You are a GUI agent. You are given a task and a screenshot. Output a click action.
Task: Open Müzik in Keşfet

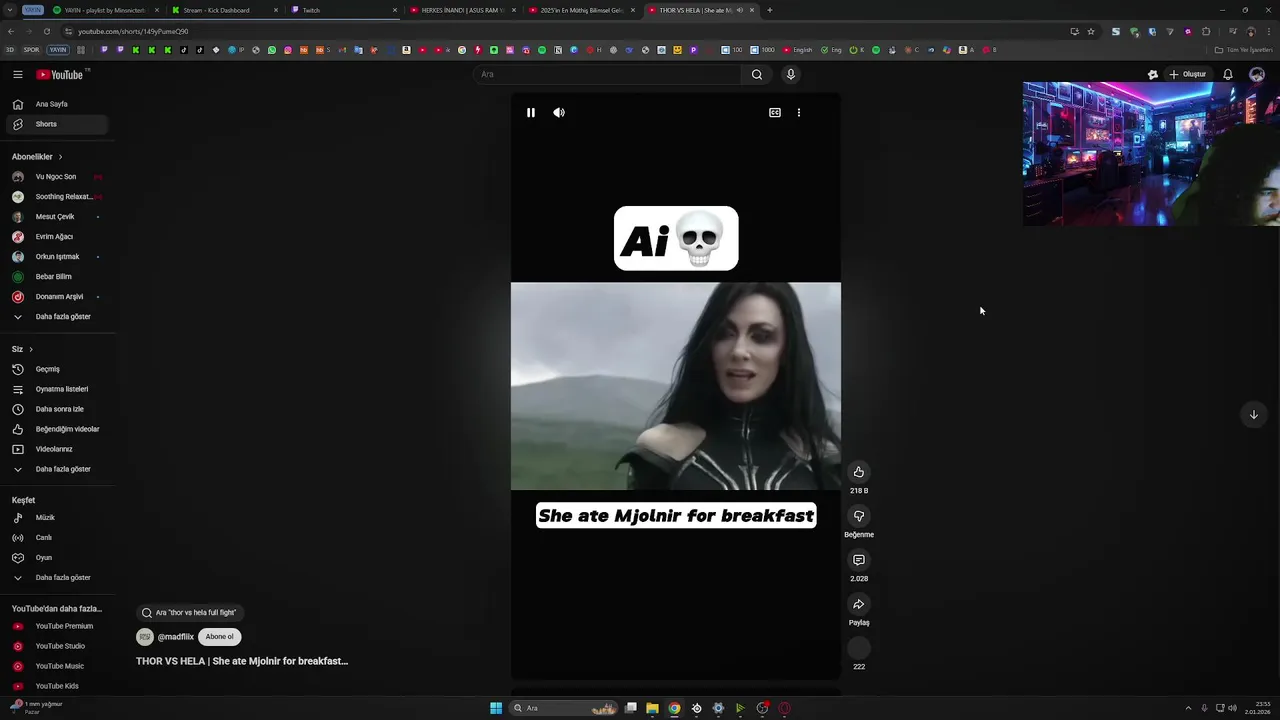pos(57,518)
